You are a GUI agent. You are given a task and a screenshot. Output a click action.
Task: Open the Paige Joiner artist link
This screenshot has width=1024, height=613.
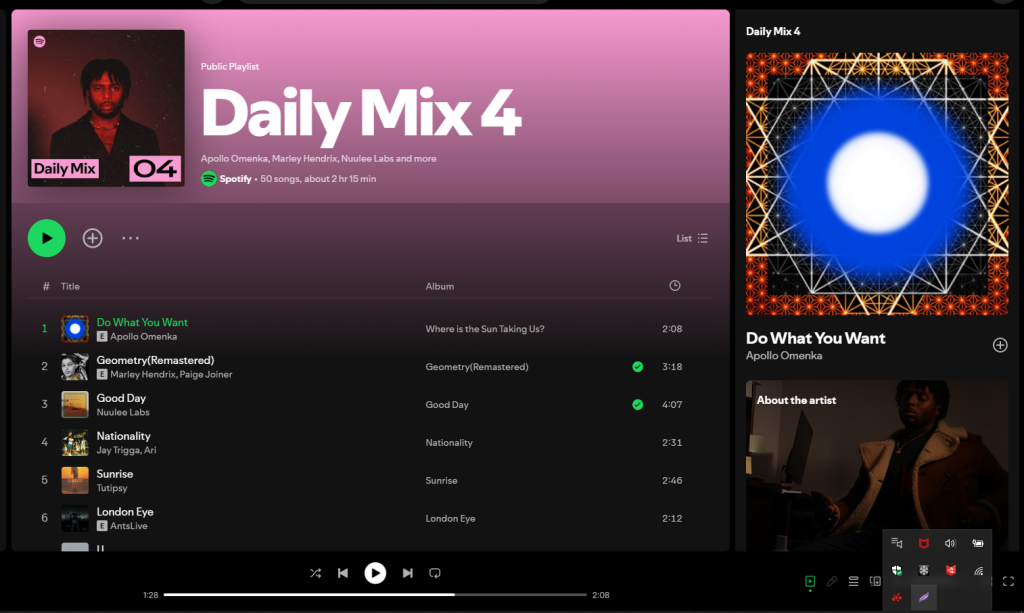206,375
